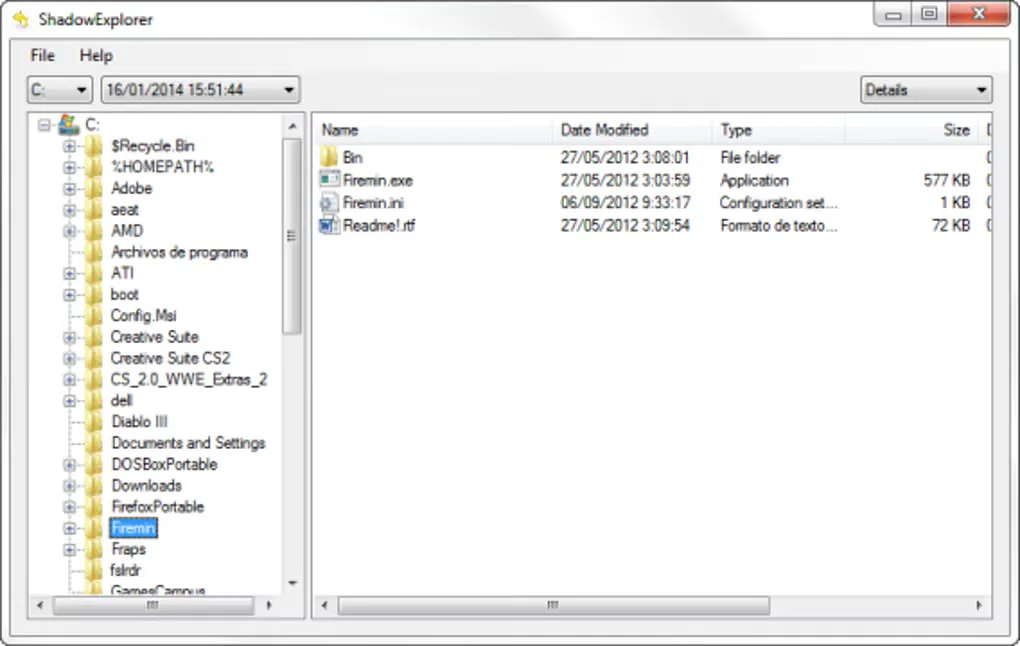The height and width of the screenshot is (646, 1020).
Task: Select the Firemin.ini file name
Action: pos(373,203)
